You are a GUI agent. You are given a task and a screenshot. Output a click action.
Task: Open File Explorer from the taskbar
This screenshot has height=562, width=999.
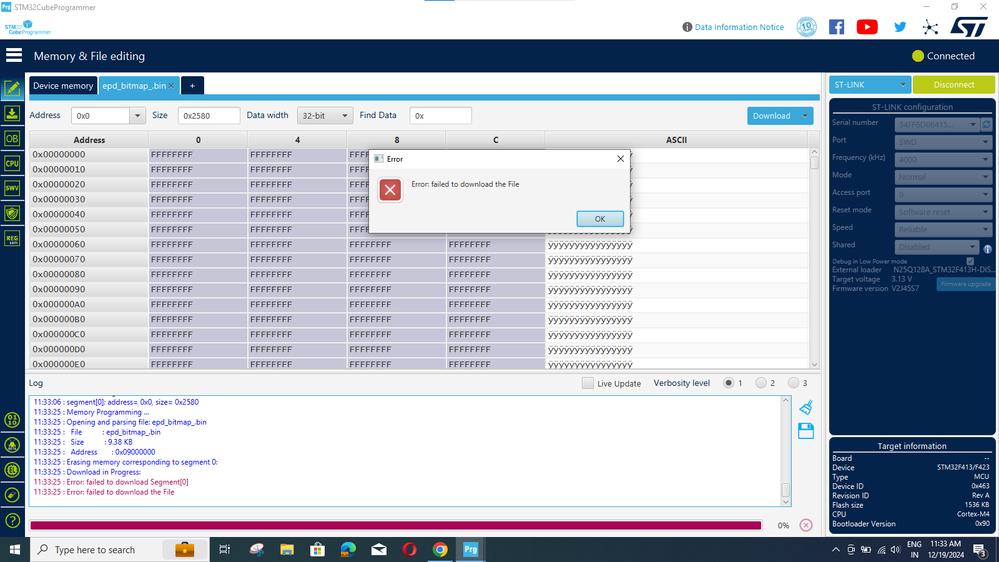tap(287, 549)
